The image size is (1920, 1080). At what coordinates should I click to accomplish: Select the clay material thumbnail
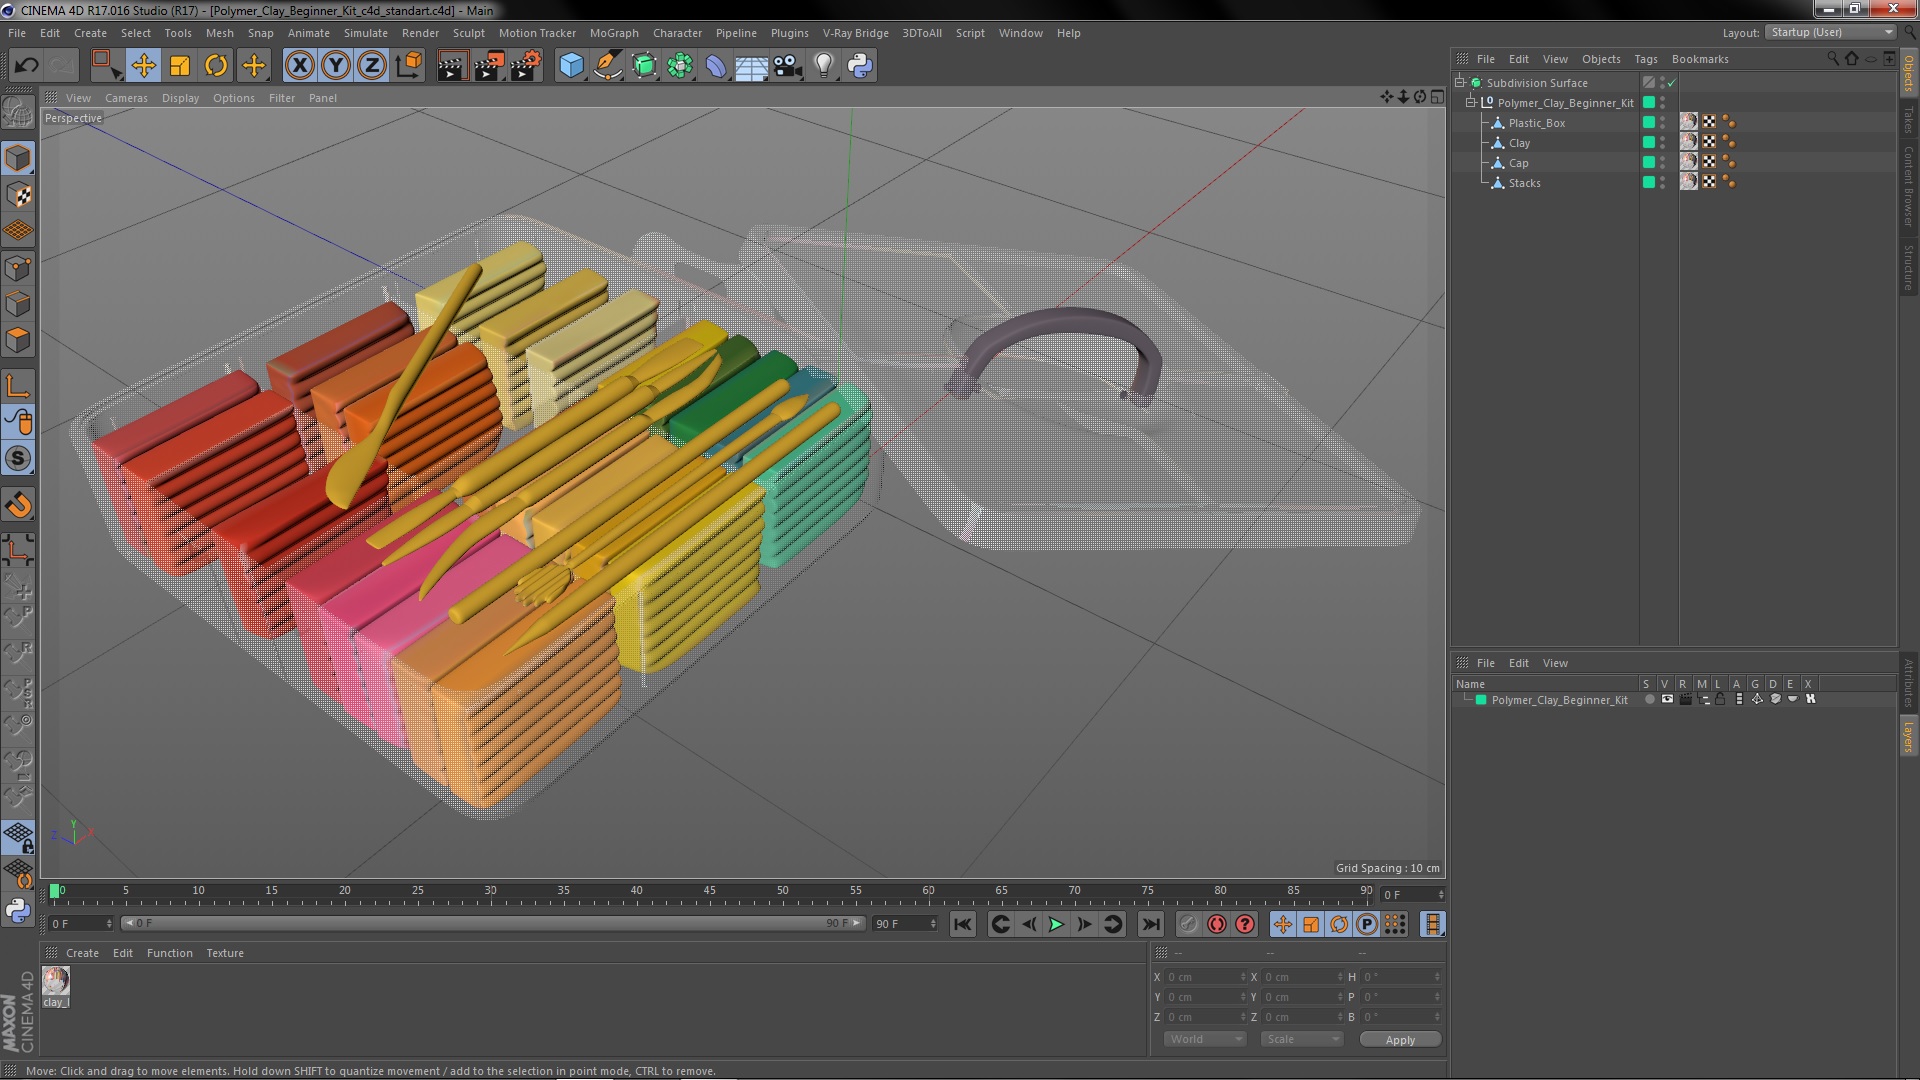pos(56,981)
